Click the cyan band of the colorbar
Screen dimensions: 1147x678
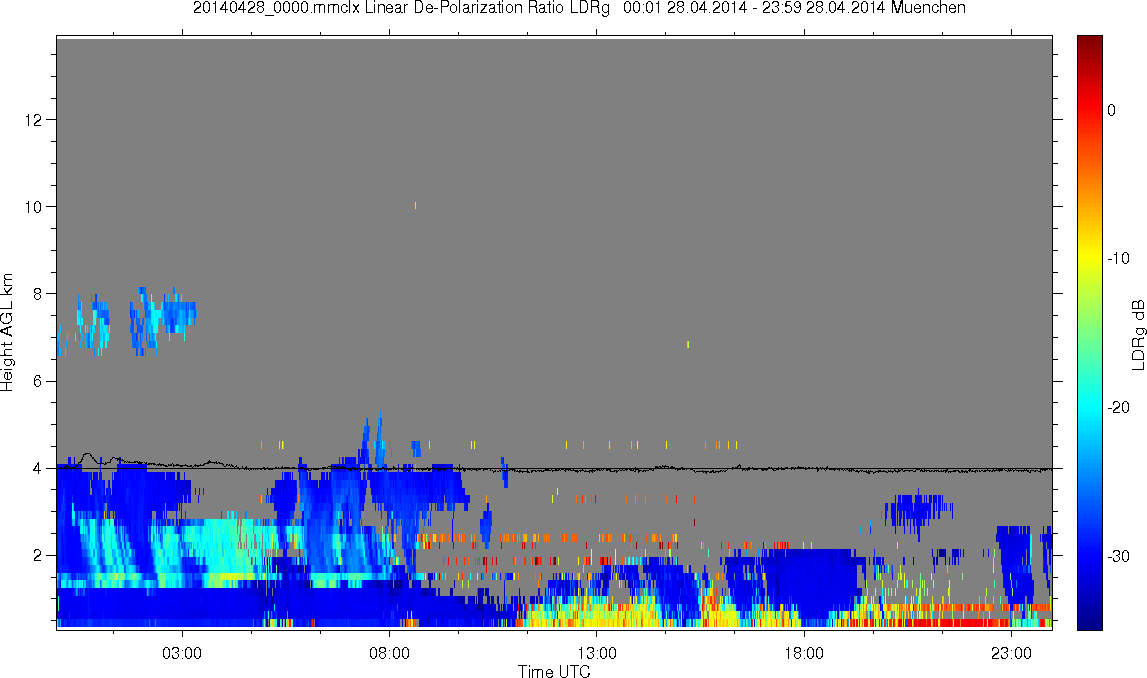tap(1089, 407)
